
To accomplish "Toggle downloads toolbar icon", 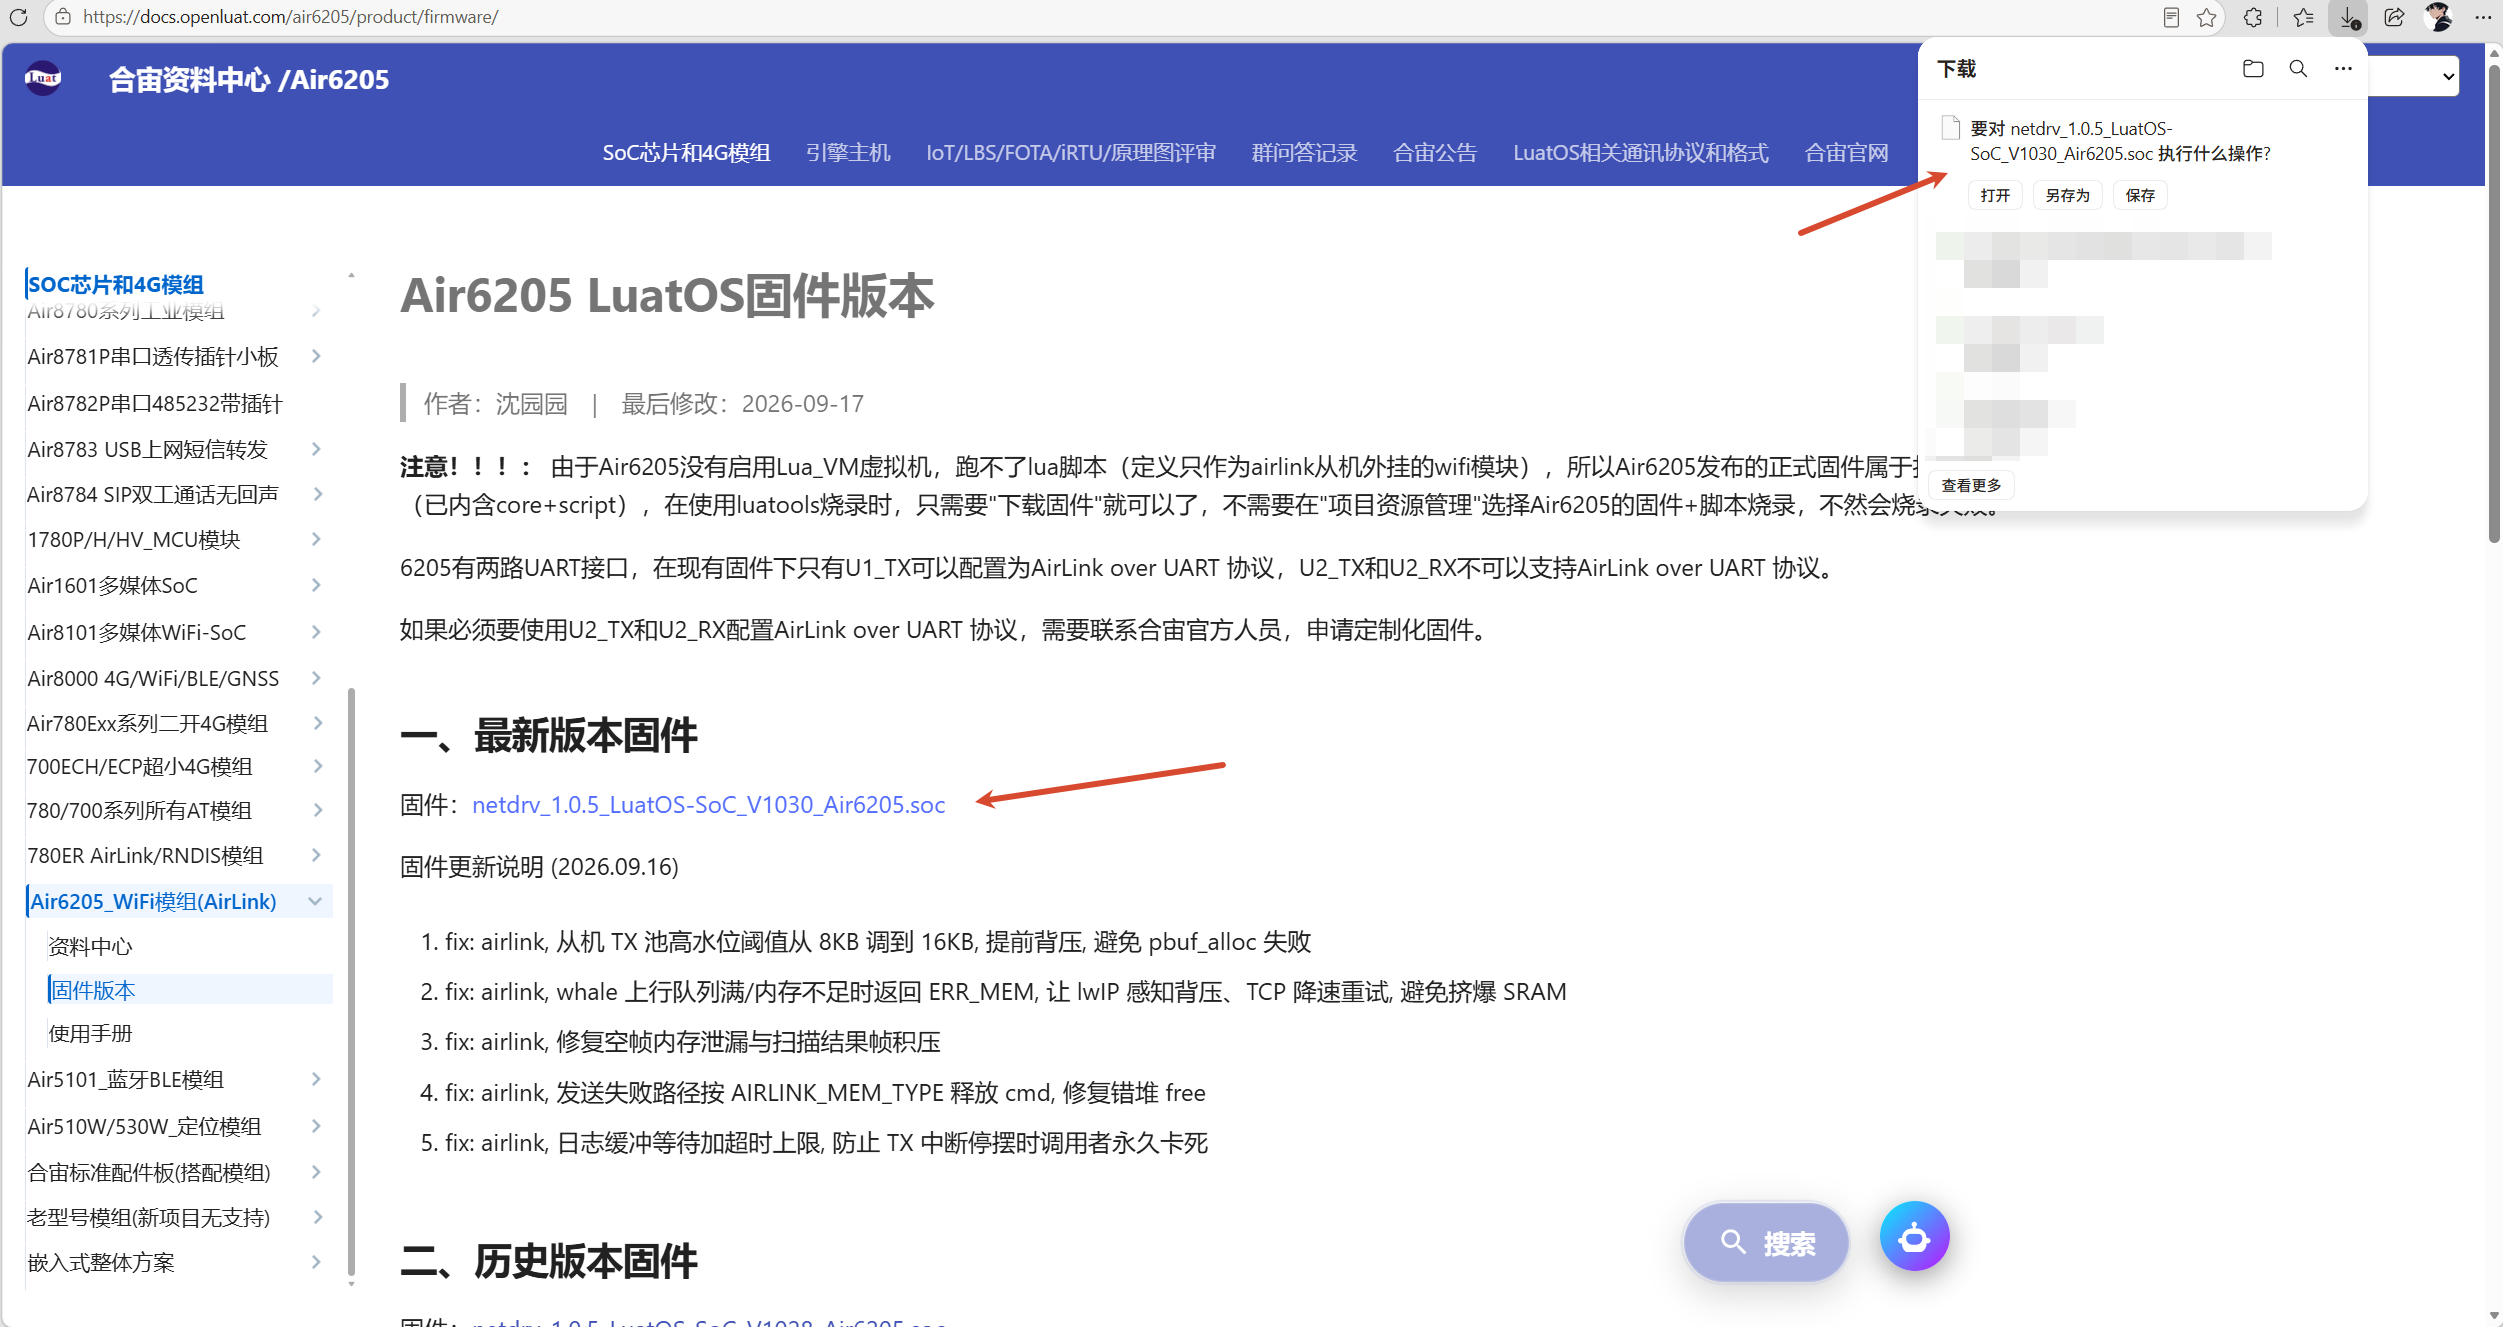I will [2349, 17].
